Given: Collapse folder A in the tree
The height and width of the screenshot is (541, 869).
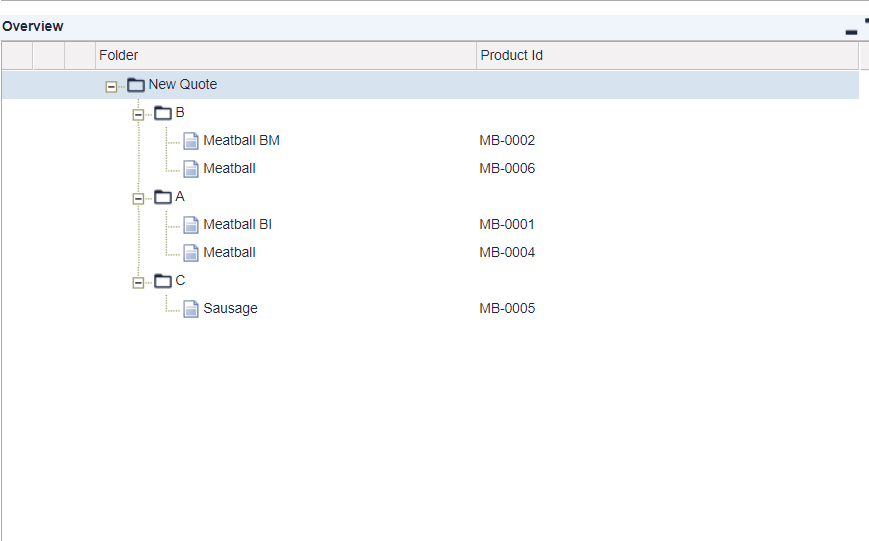Looking at the screenshot, I should pos(138,198).
